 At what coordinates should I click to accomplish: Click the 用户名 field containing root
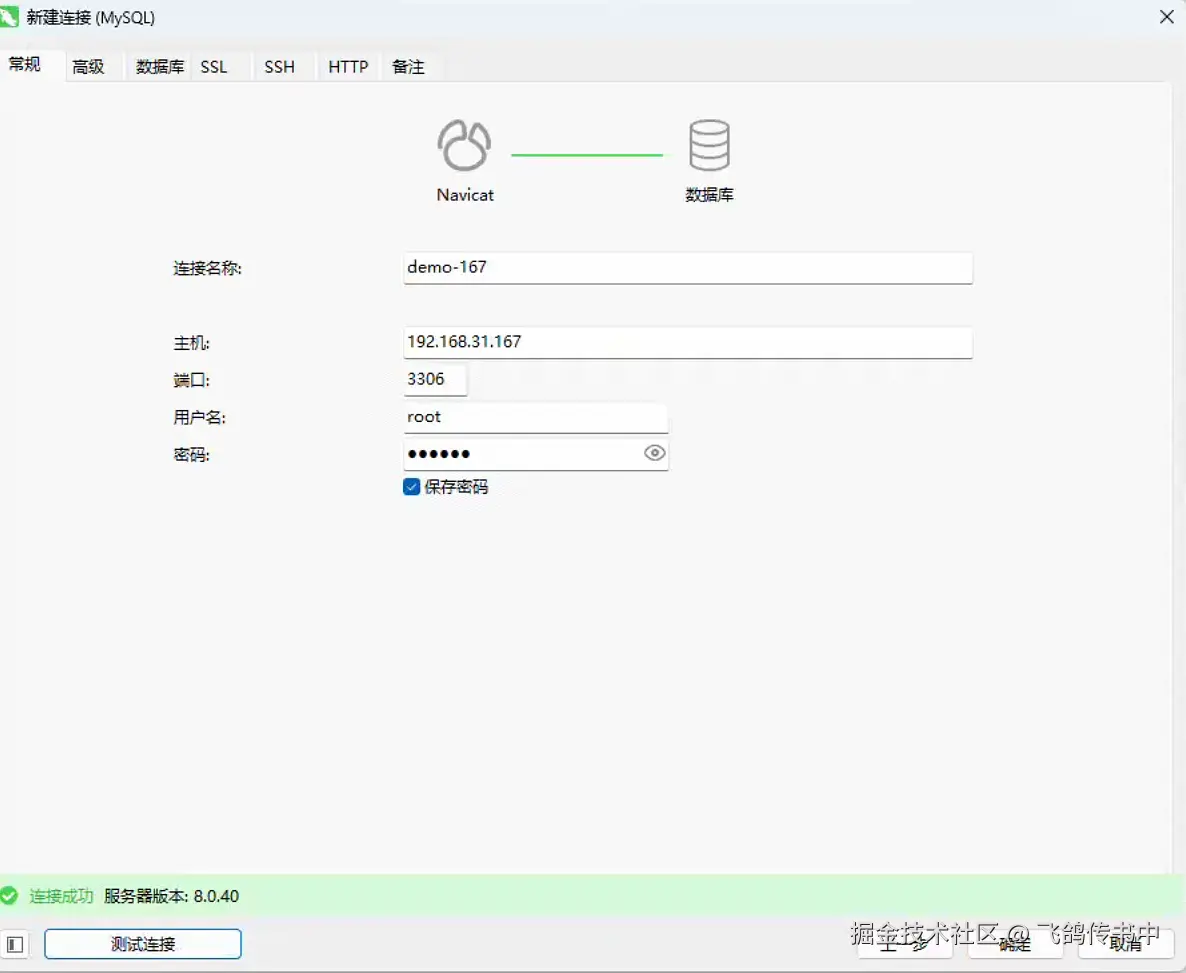tap(536, 417)
